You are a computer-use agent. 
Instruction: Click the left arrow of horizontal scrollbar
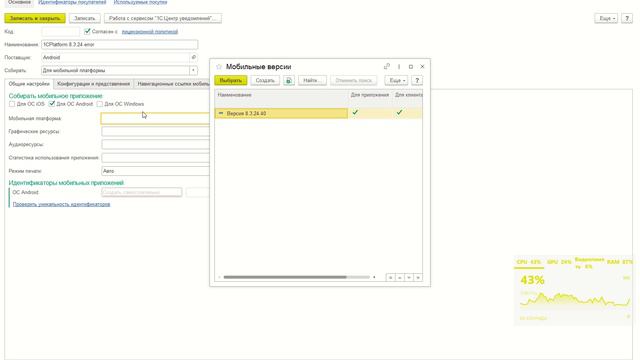point(220,277)
